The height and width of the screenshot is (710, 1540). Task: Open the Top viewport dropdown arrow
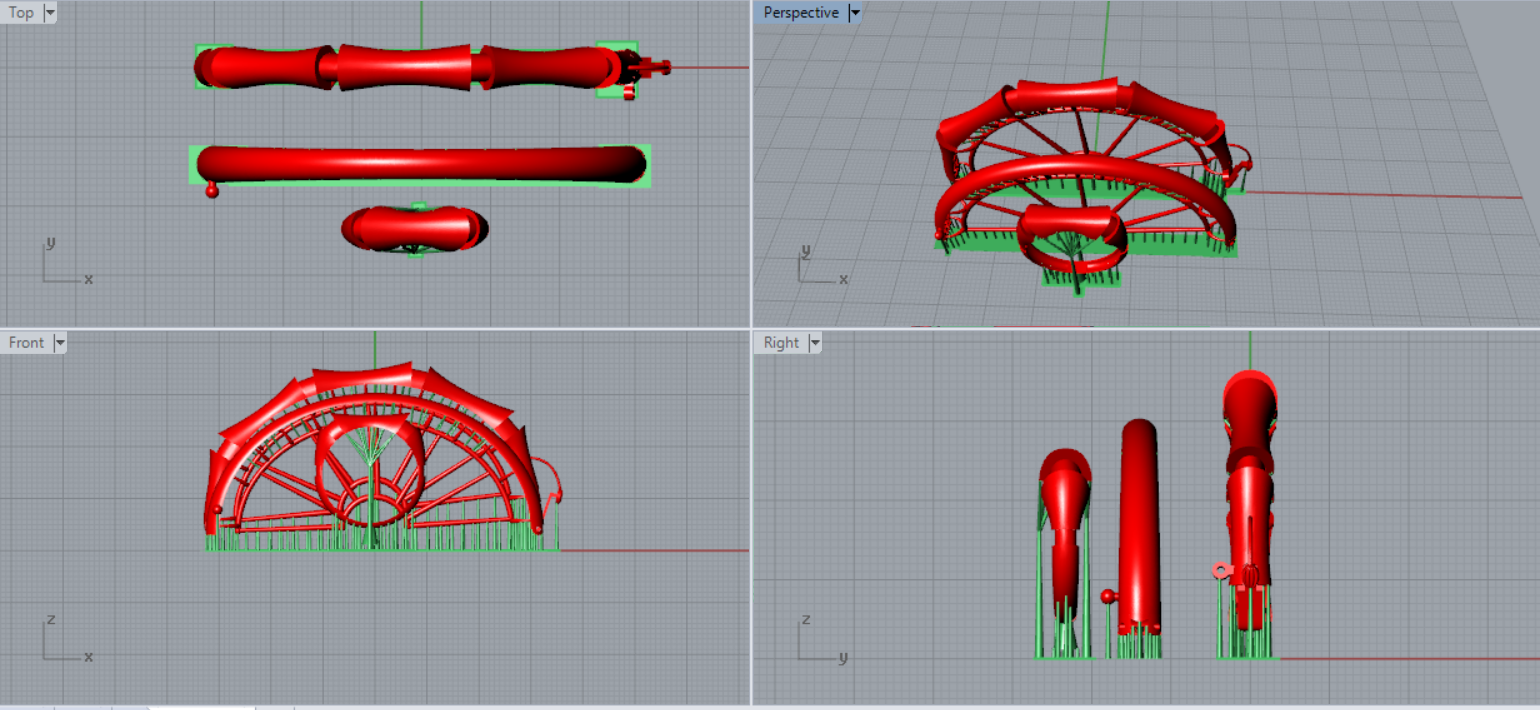point(50,13)
